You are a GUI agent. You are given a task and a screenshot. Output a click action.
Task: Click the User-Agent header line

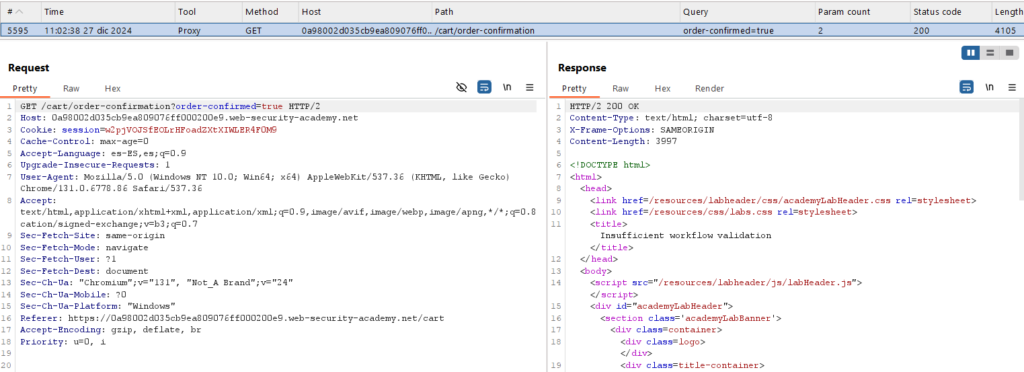[x=264, y=183]
